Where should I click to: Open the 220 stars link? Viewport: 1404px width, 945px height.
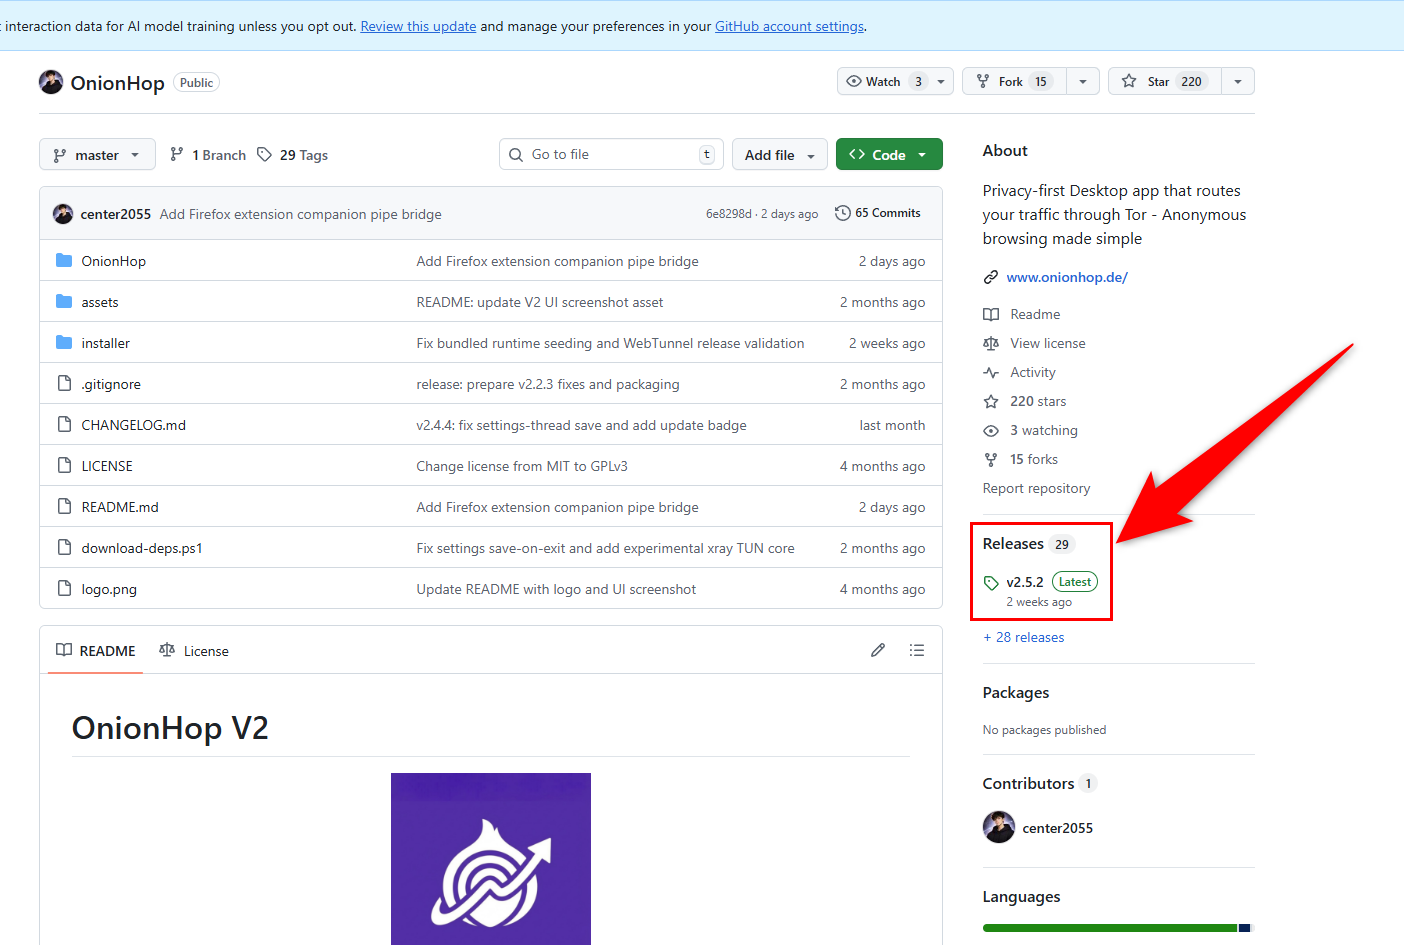(x=1038, y=401)
